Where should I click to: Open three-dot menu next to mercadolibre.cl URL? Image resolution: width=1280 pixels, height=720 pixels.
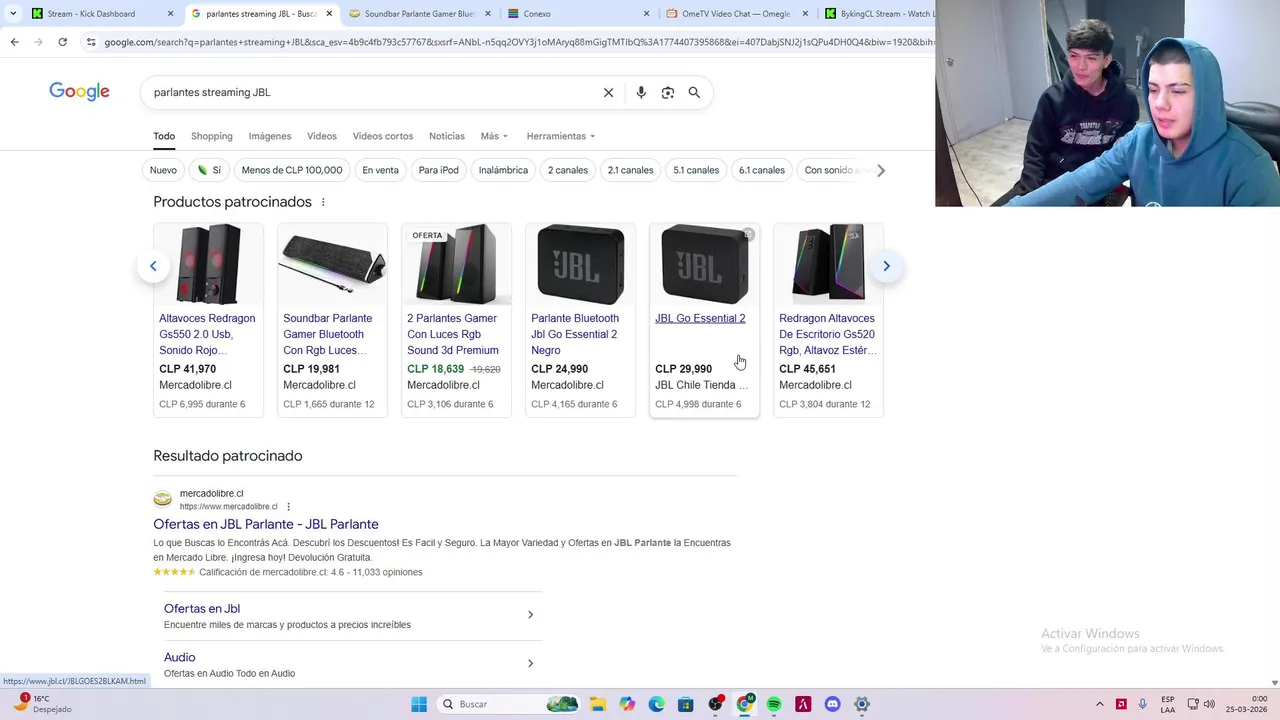coord(288,507)
